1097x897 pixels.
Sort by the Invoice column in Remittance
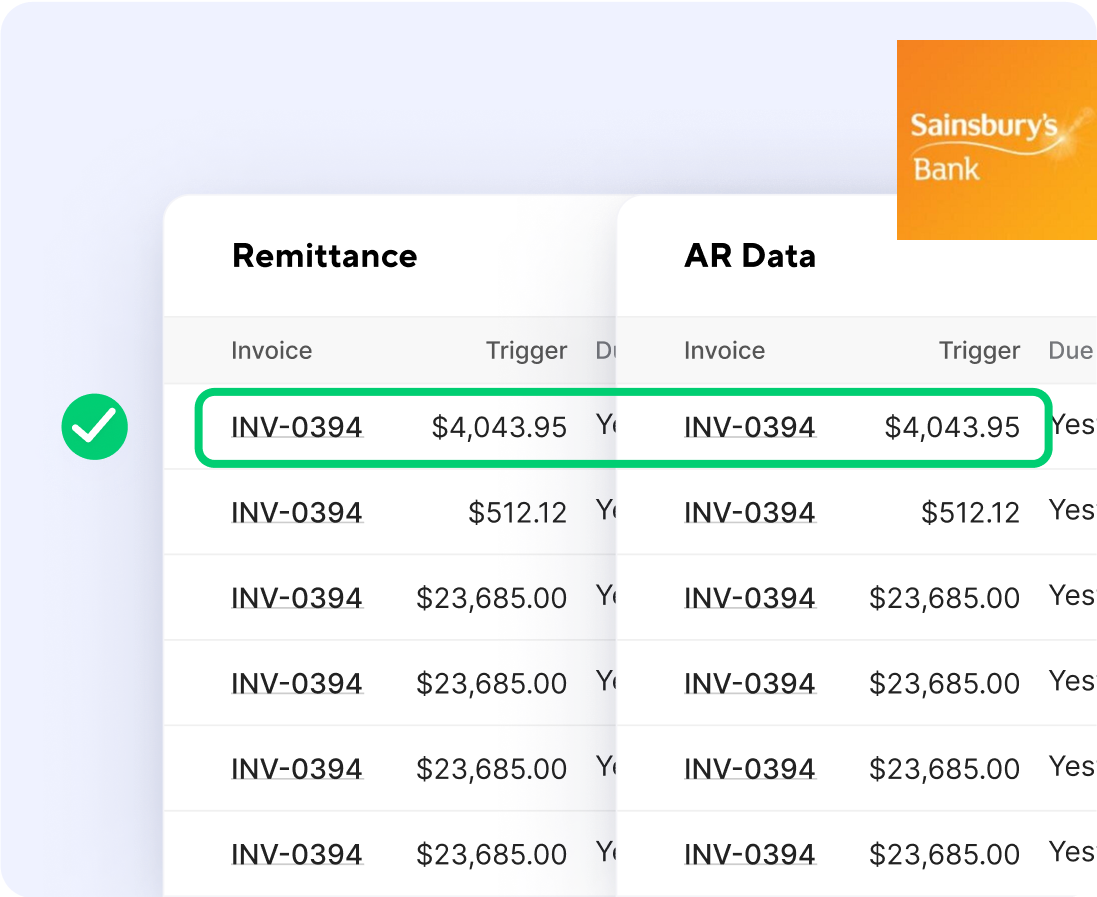(x=271, y=351)
